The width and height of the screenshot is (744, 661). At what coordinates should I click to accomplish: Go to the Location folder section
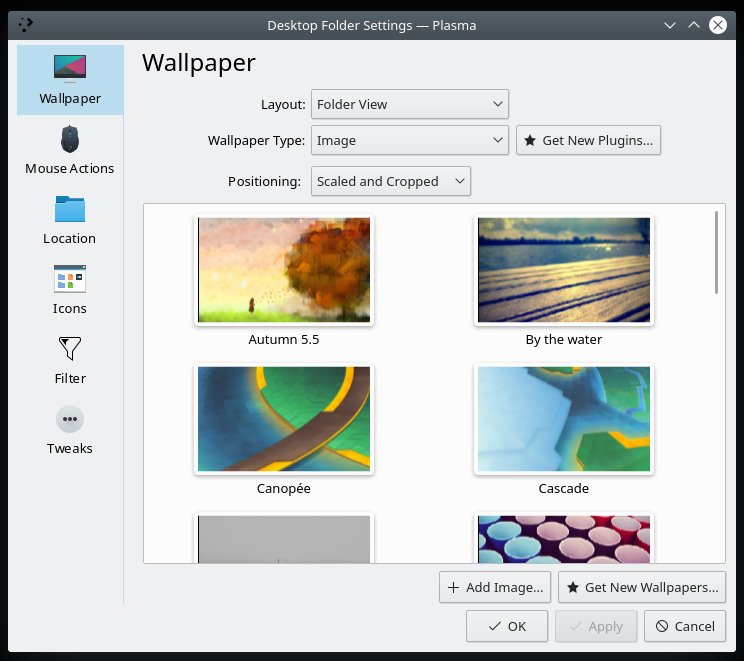point(70,220)
